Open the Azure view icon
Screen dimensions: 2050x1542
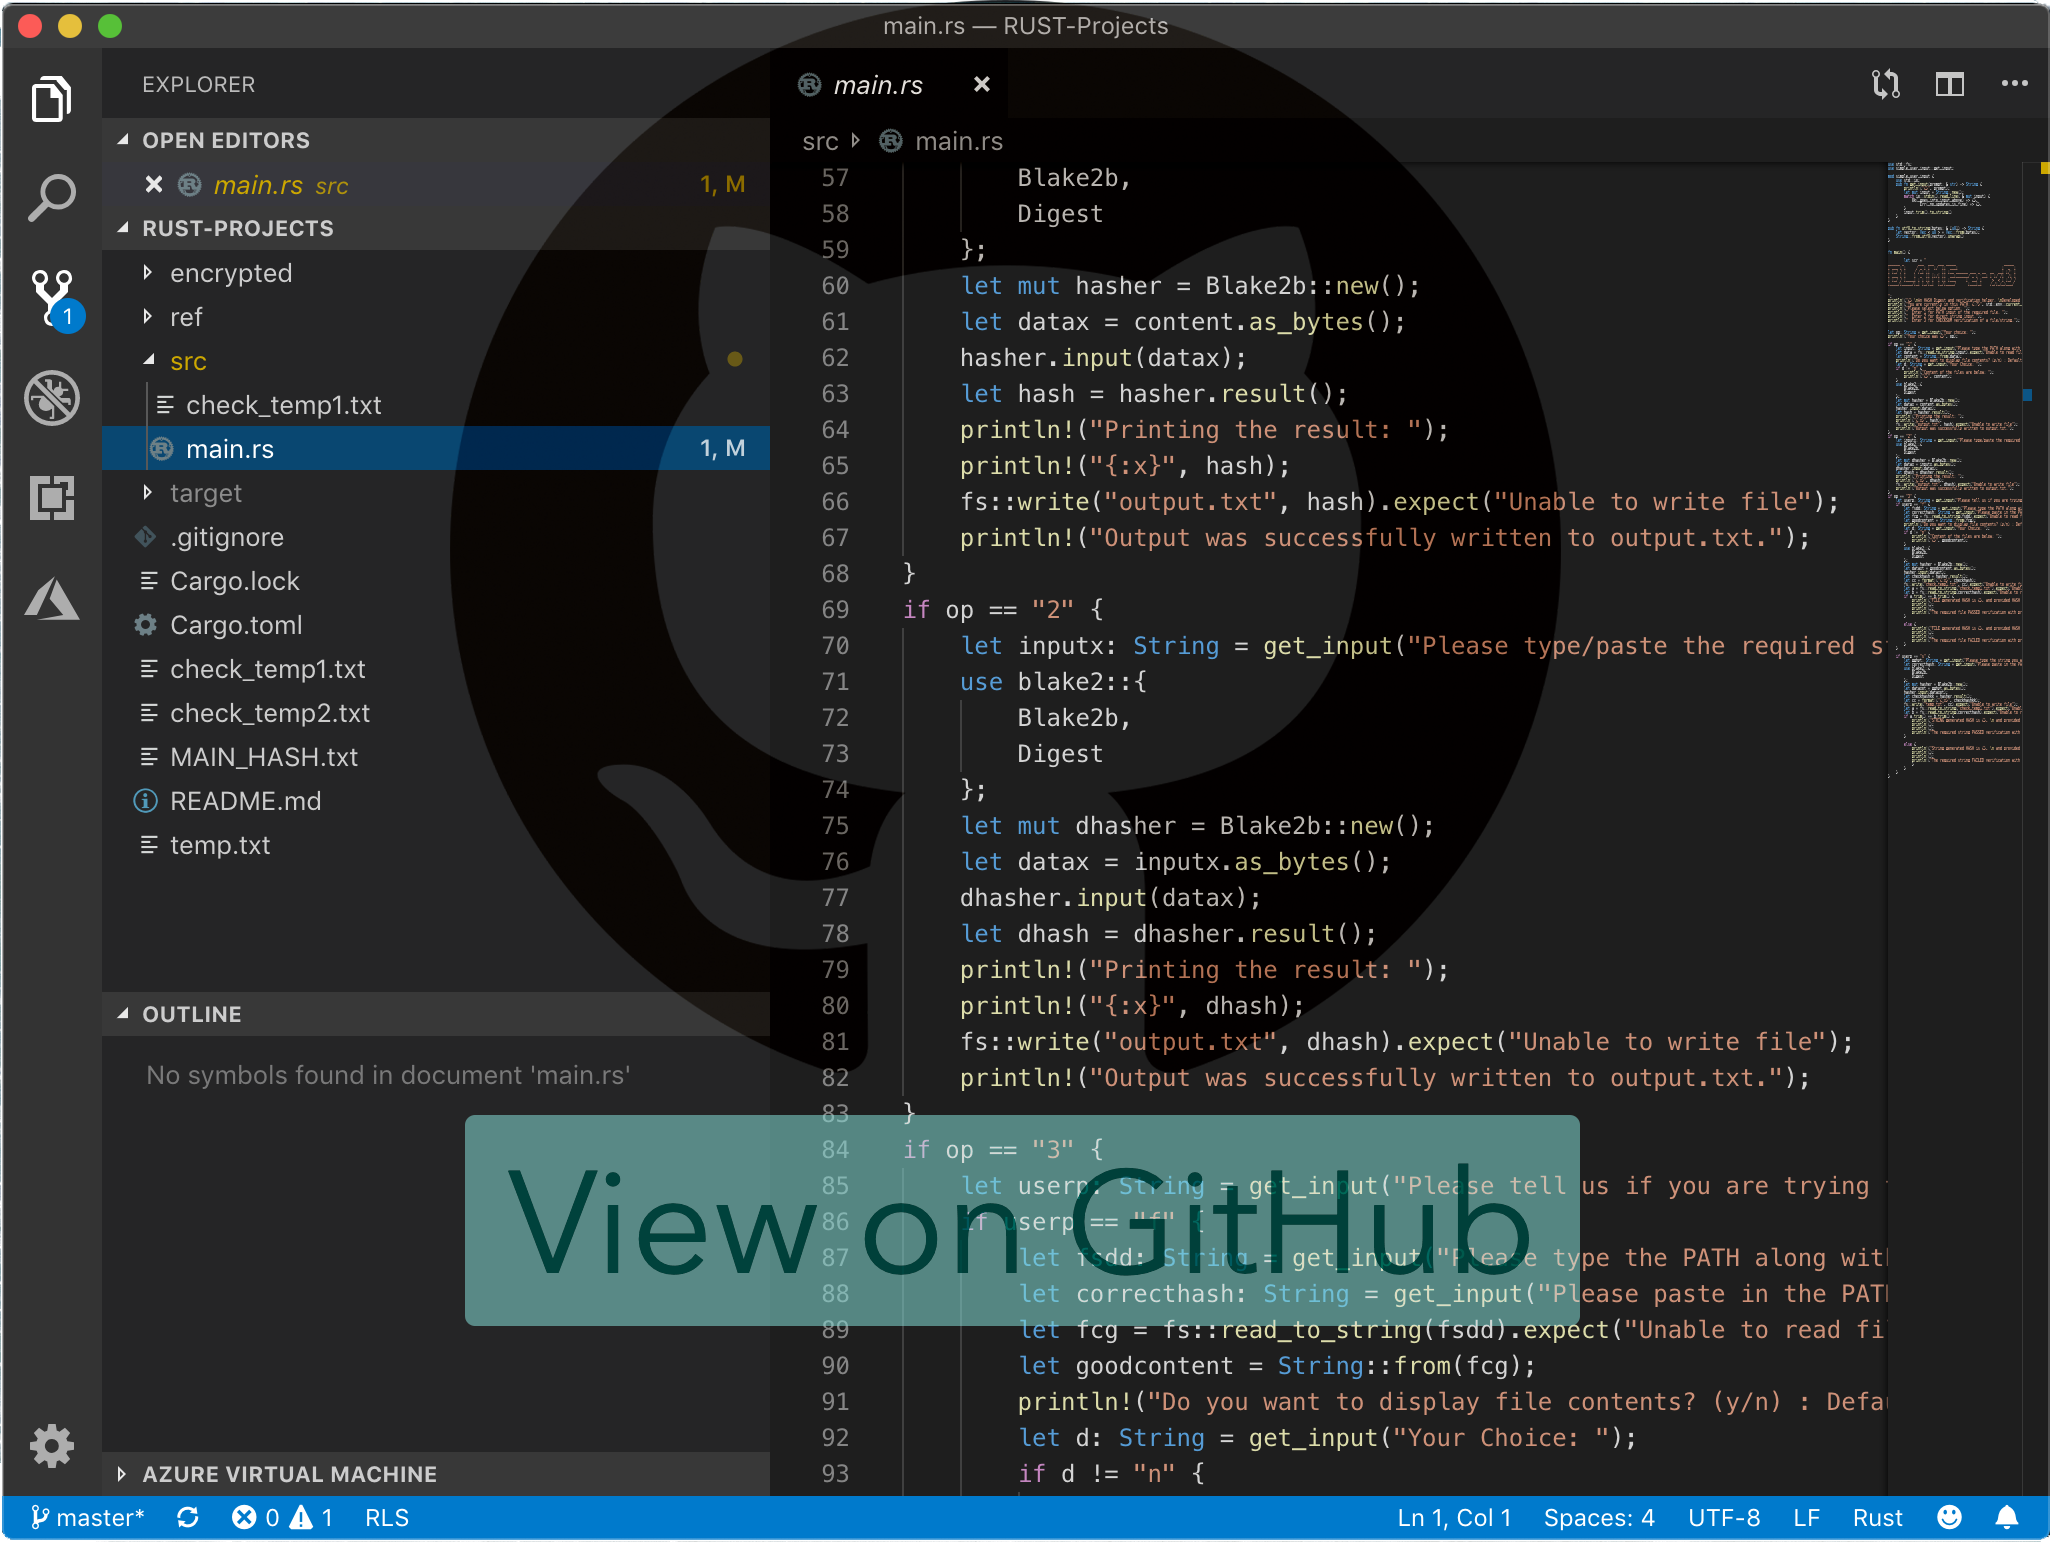coord(52,599)
